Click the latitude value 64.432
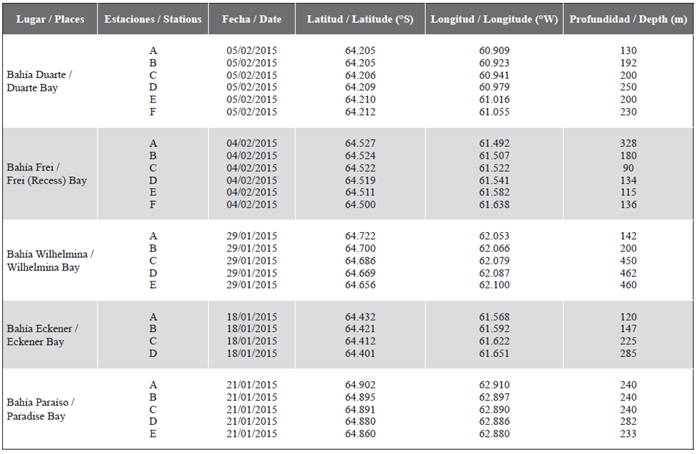 (x=360, y=317)
